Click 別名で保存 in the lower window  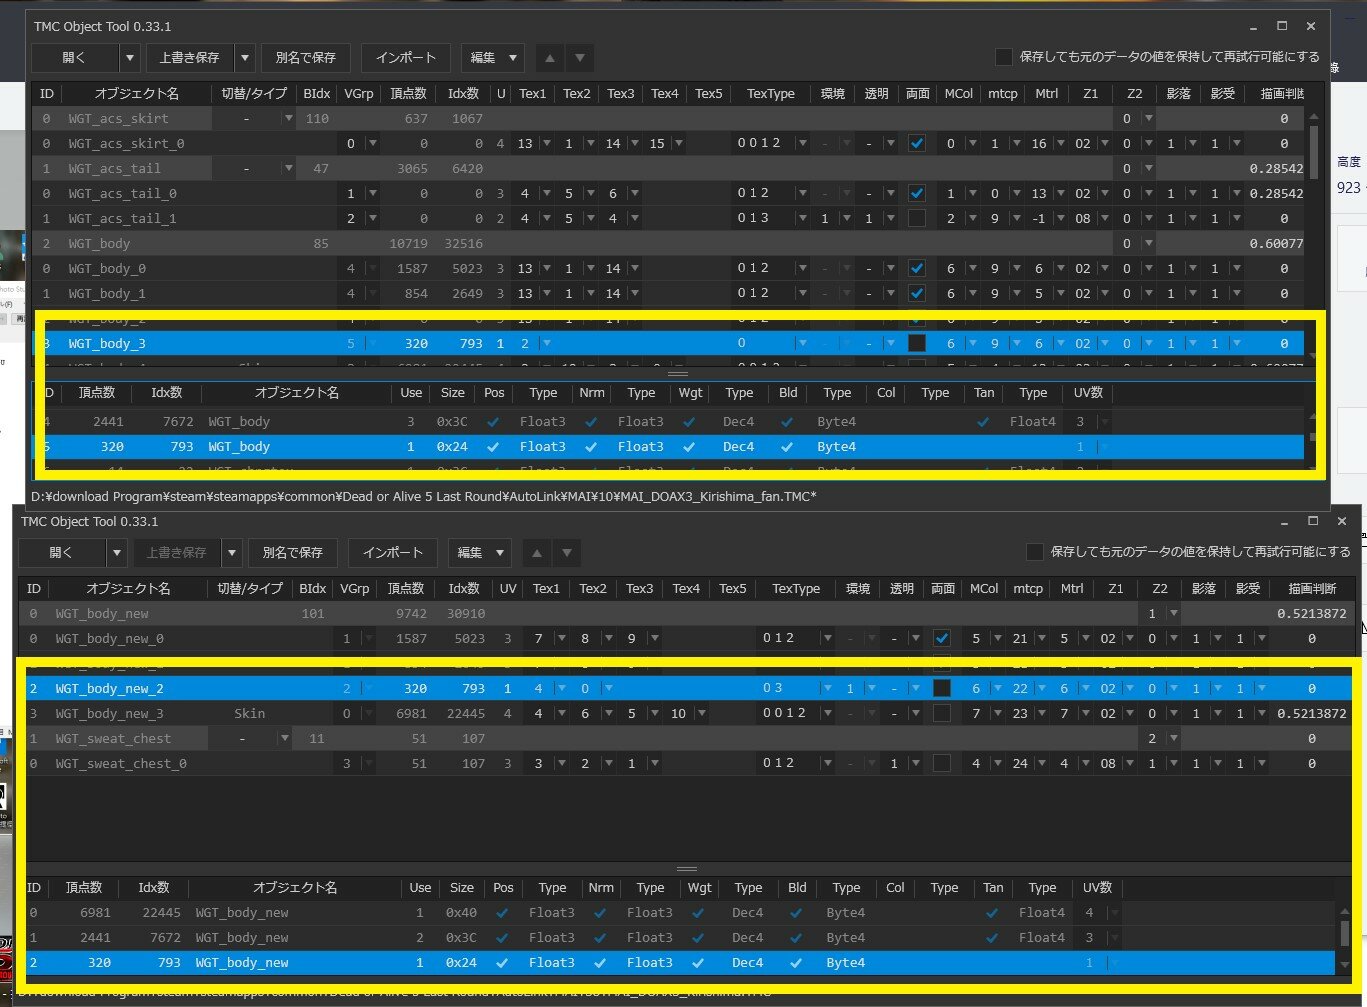pos(293,553)
